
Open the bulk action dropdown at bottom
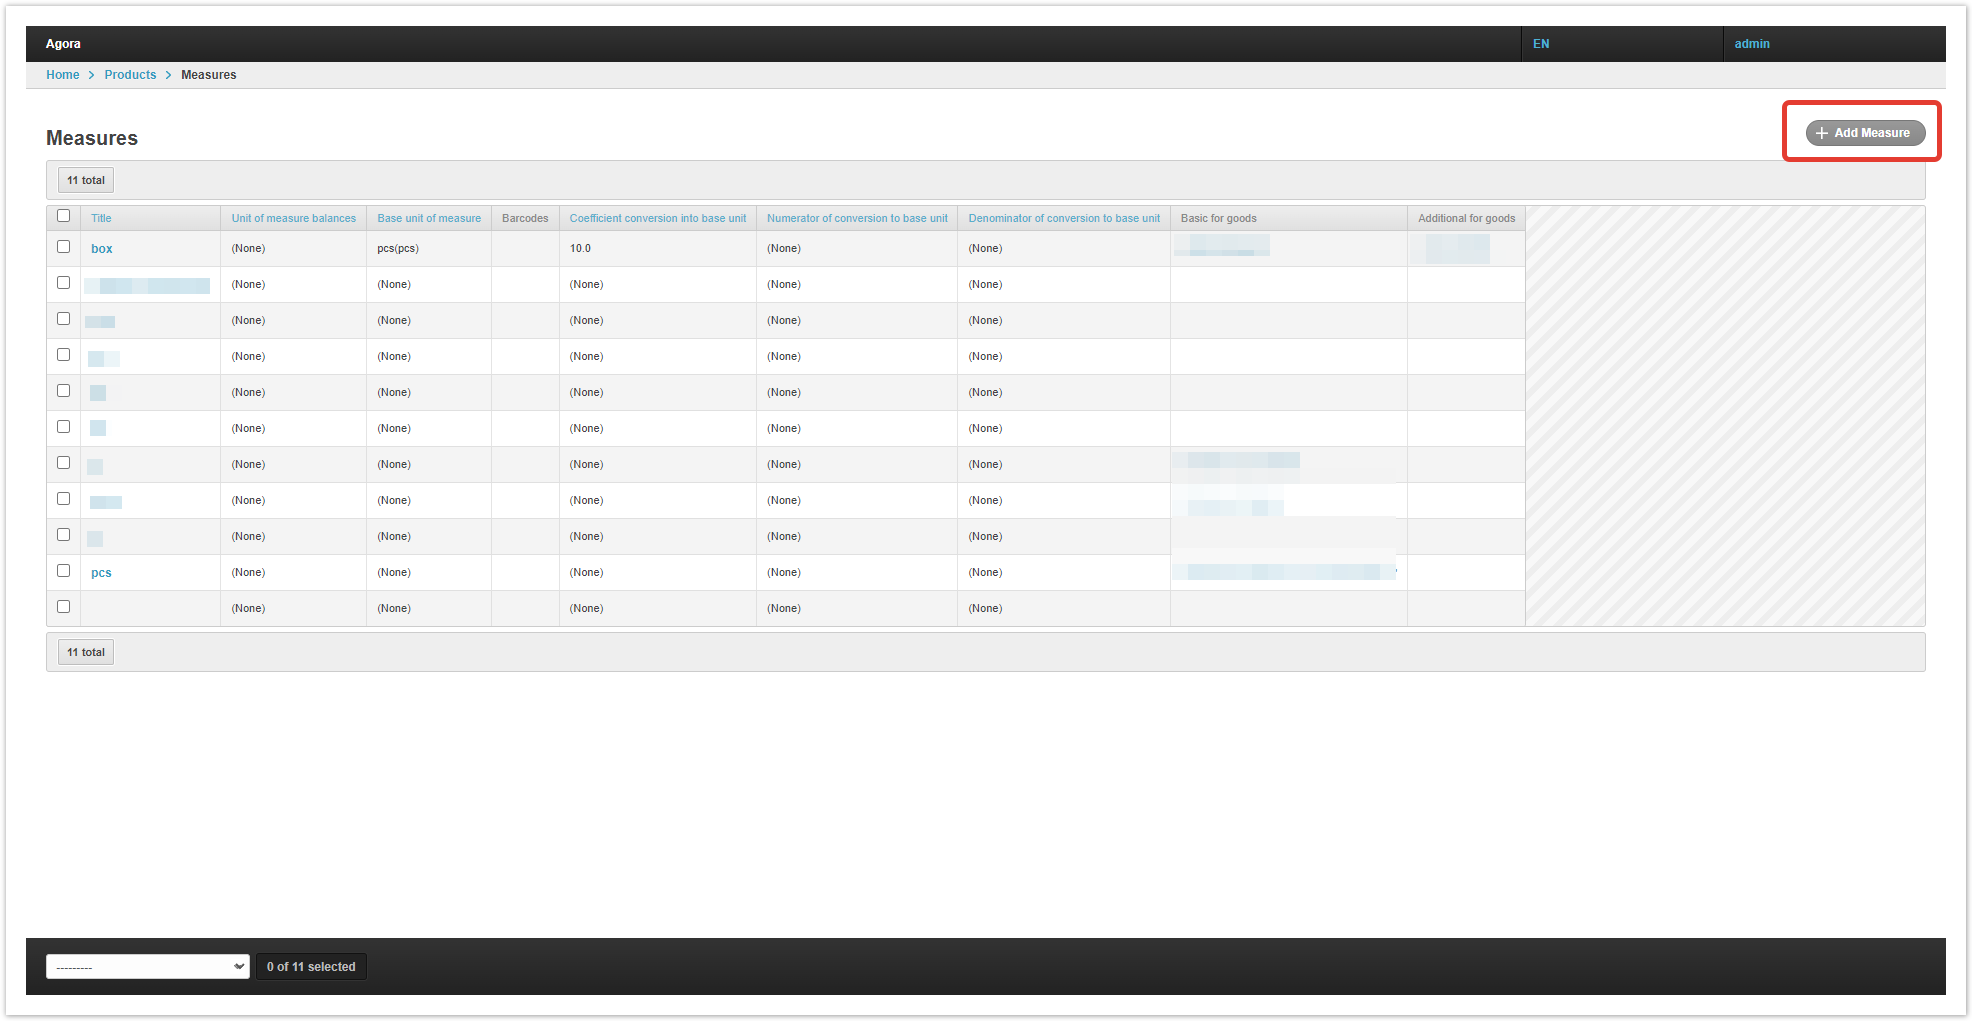[148, 966]
